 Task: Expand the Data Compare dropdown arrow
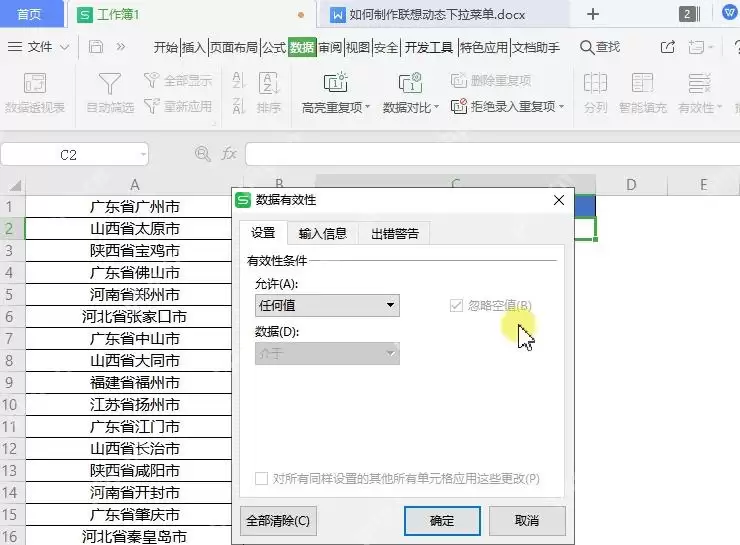(x=436, y=107)
